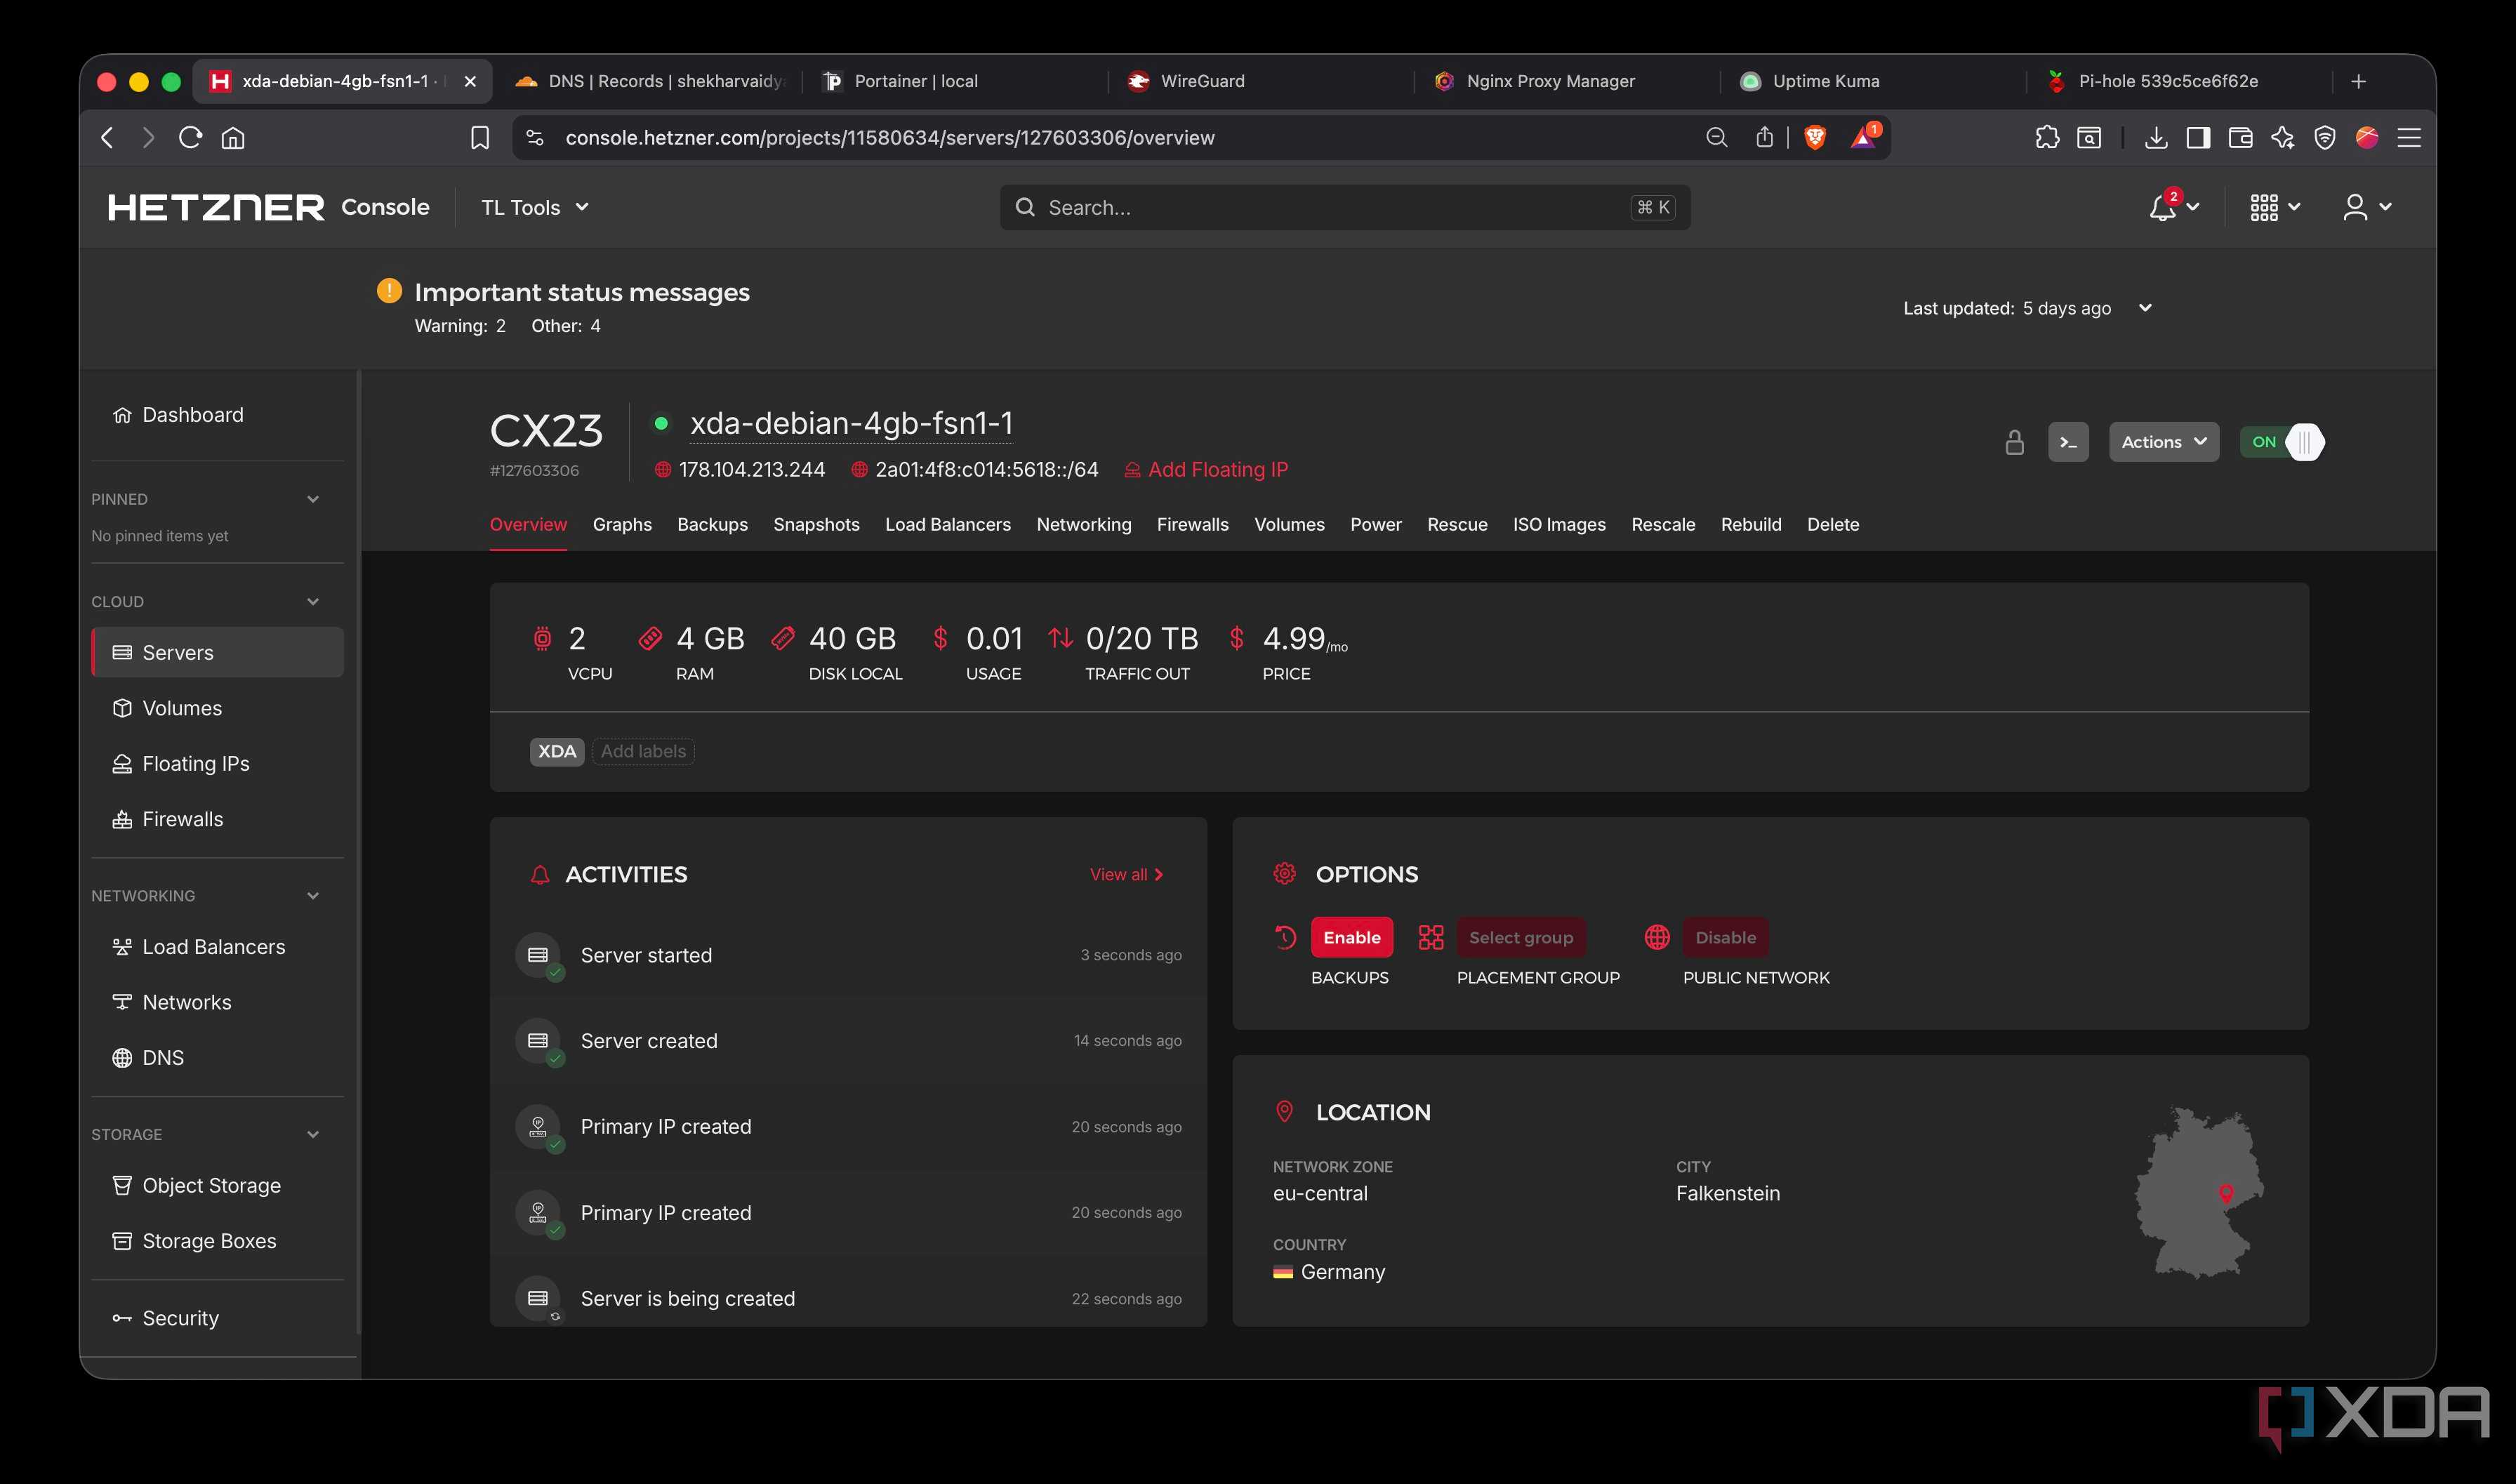
Task: Open the Rebuild tab
Action: pyautogui.click(x=1751, y=524)
